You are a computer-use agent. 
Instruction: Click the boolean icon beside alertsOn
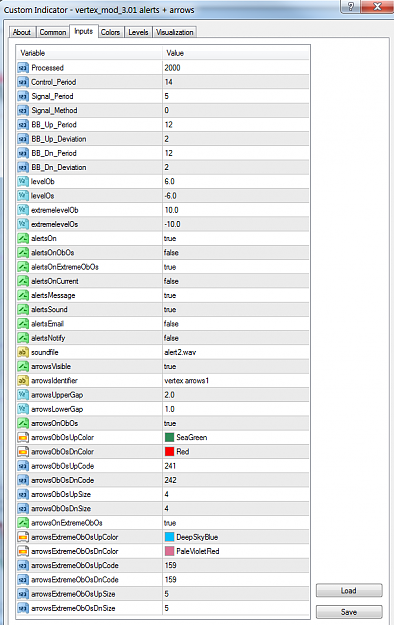pyautogui.click(x=23, y=238)
